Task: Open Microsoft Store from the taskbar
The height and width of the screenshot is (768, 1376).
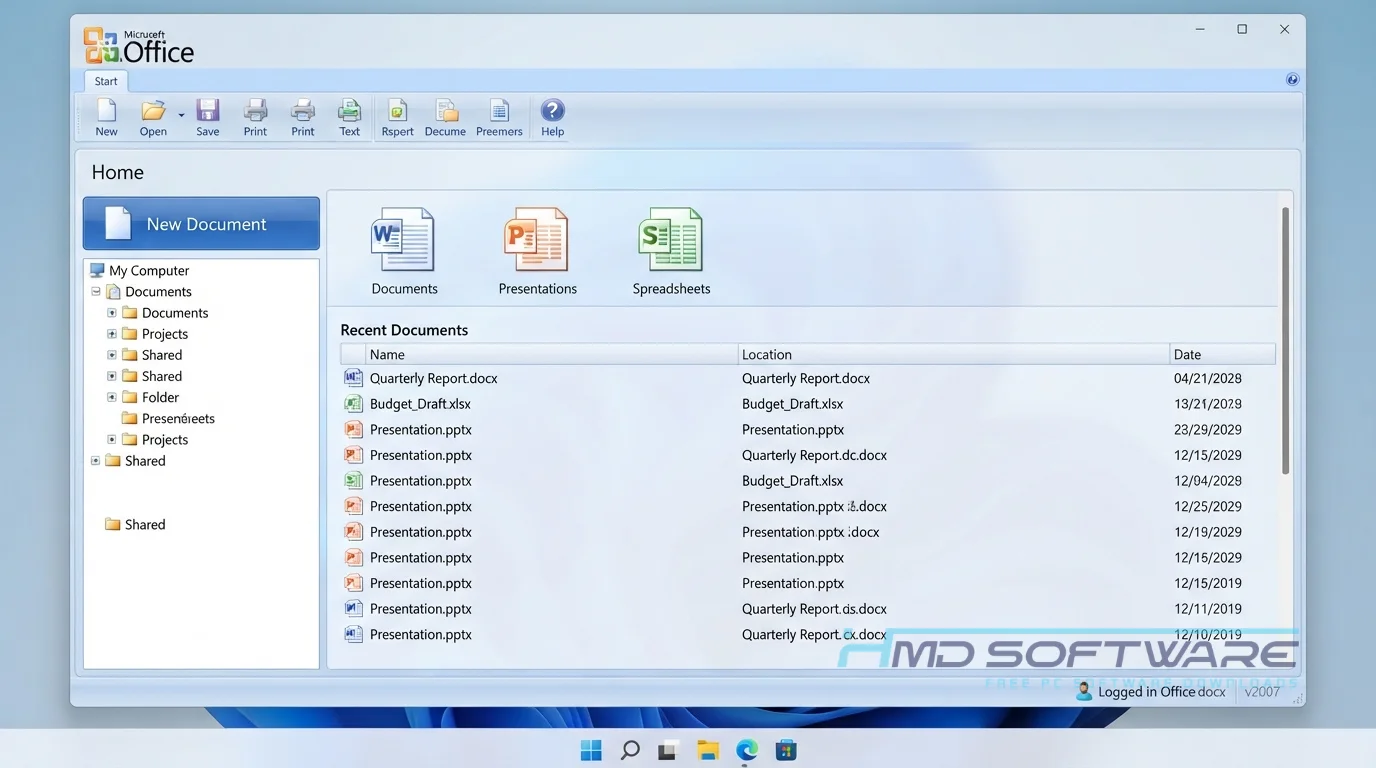Action: point(786,750)
